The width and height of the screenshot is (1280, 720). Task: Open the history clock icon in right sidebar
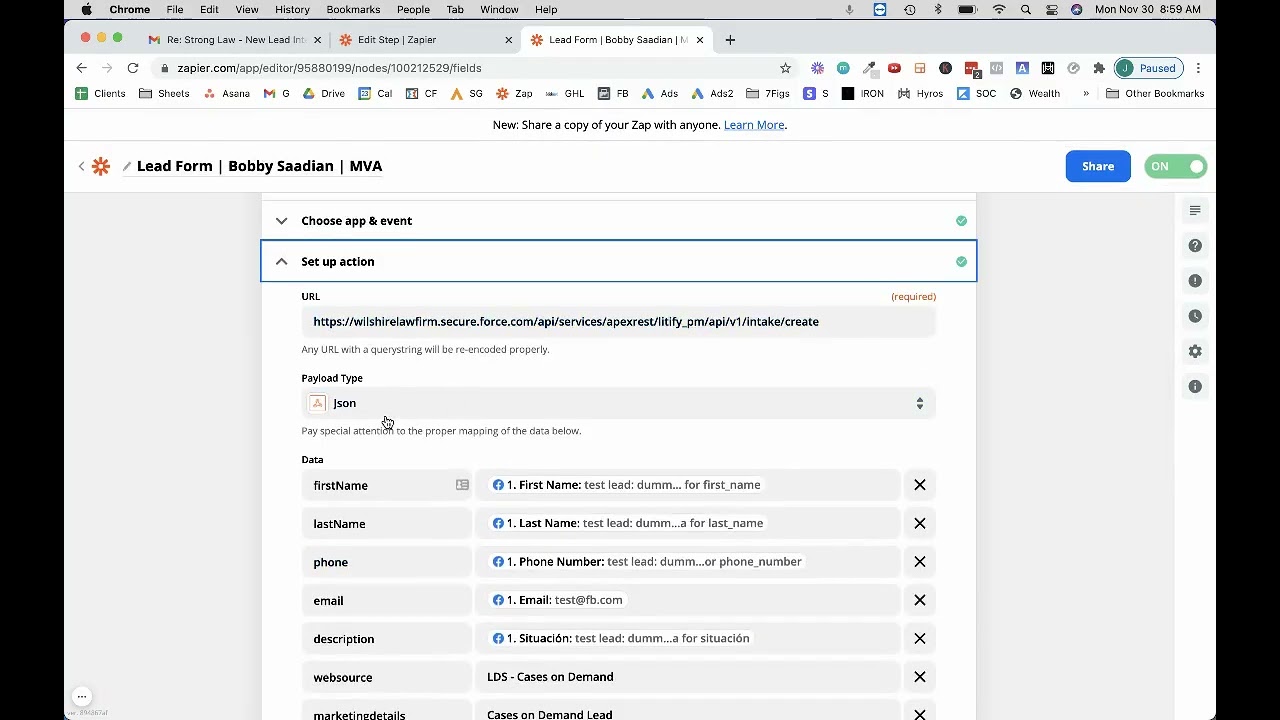[x=1195, y=316]
